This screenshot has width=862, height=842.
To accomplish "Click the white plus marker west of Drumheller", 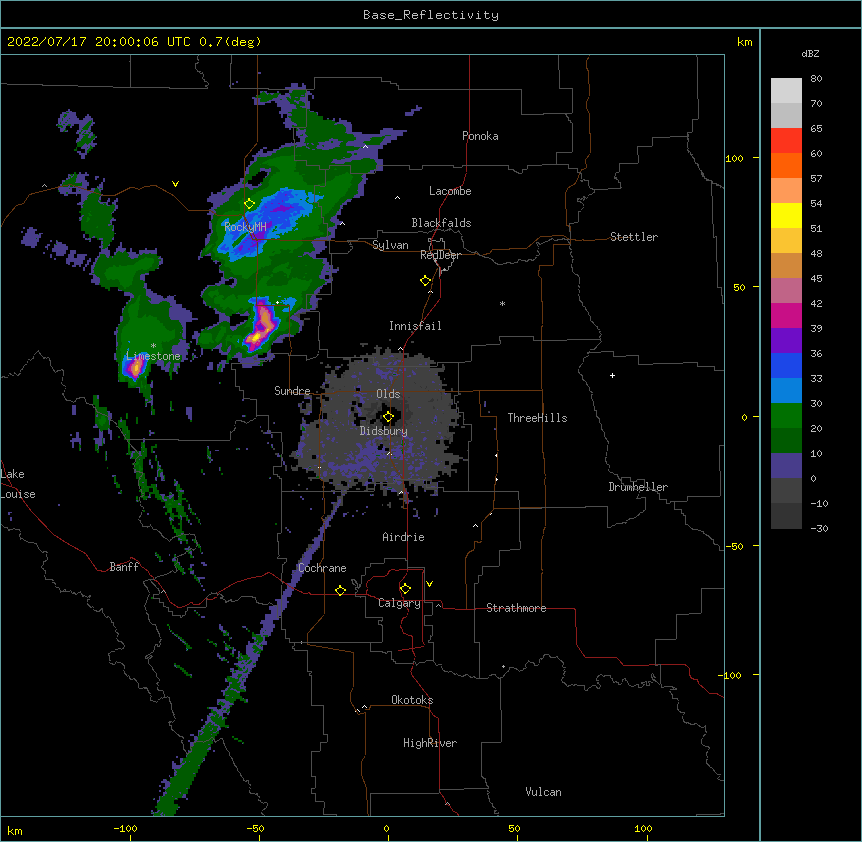I will [x=612, y=375].
